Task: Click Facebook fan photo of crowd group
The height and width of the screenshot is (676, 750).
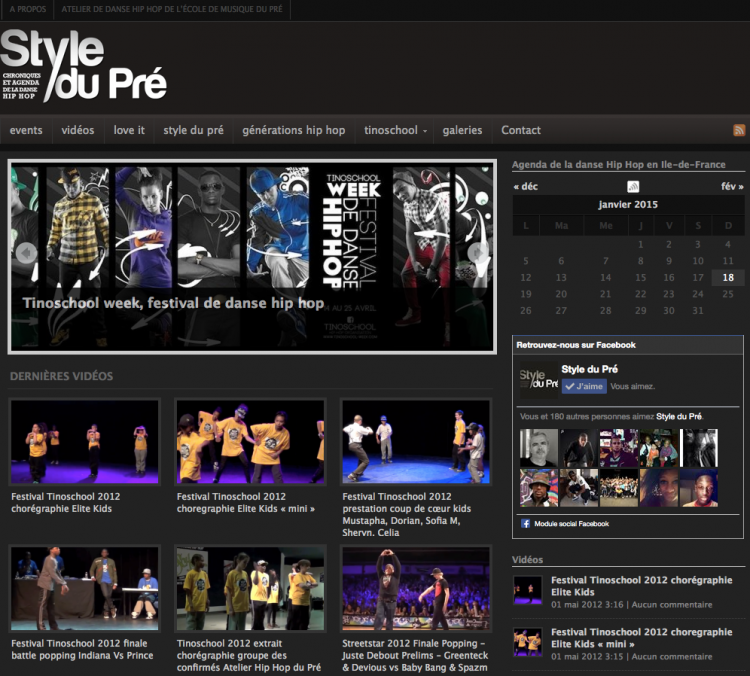Action: [618, 488]
